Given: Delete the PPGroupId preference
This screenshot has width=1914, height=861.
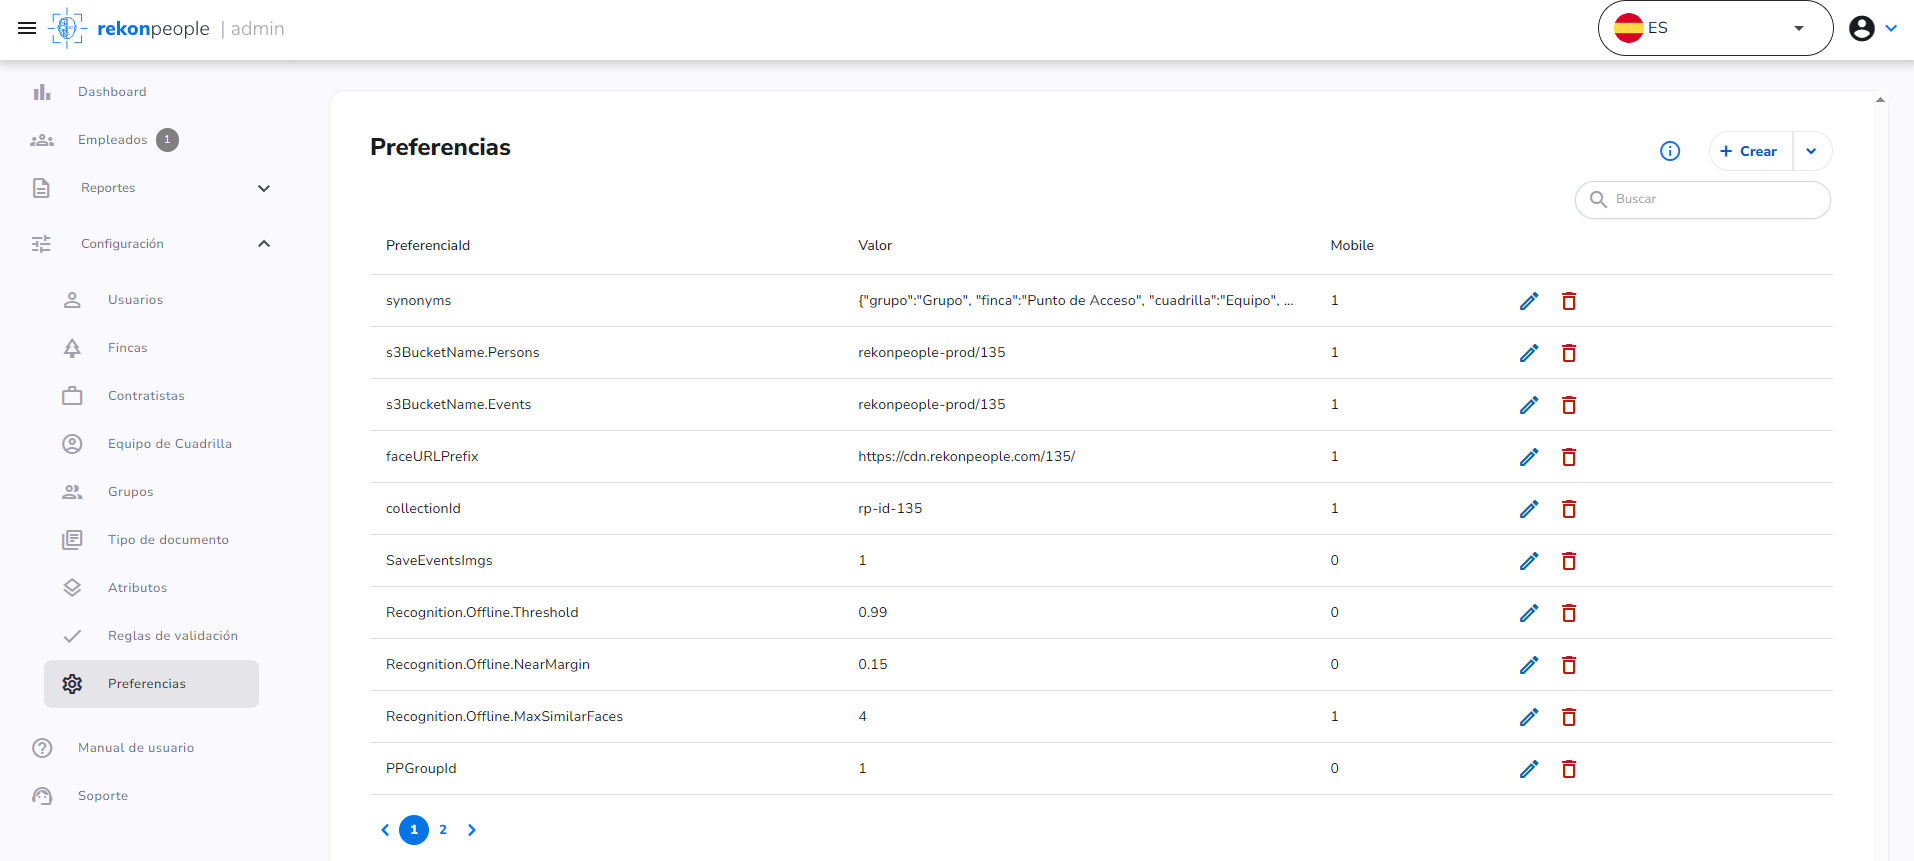Looking at the screenshot, I should coord(1569,769).
